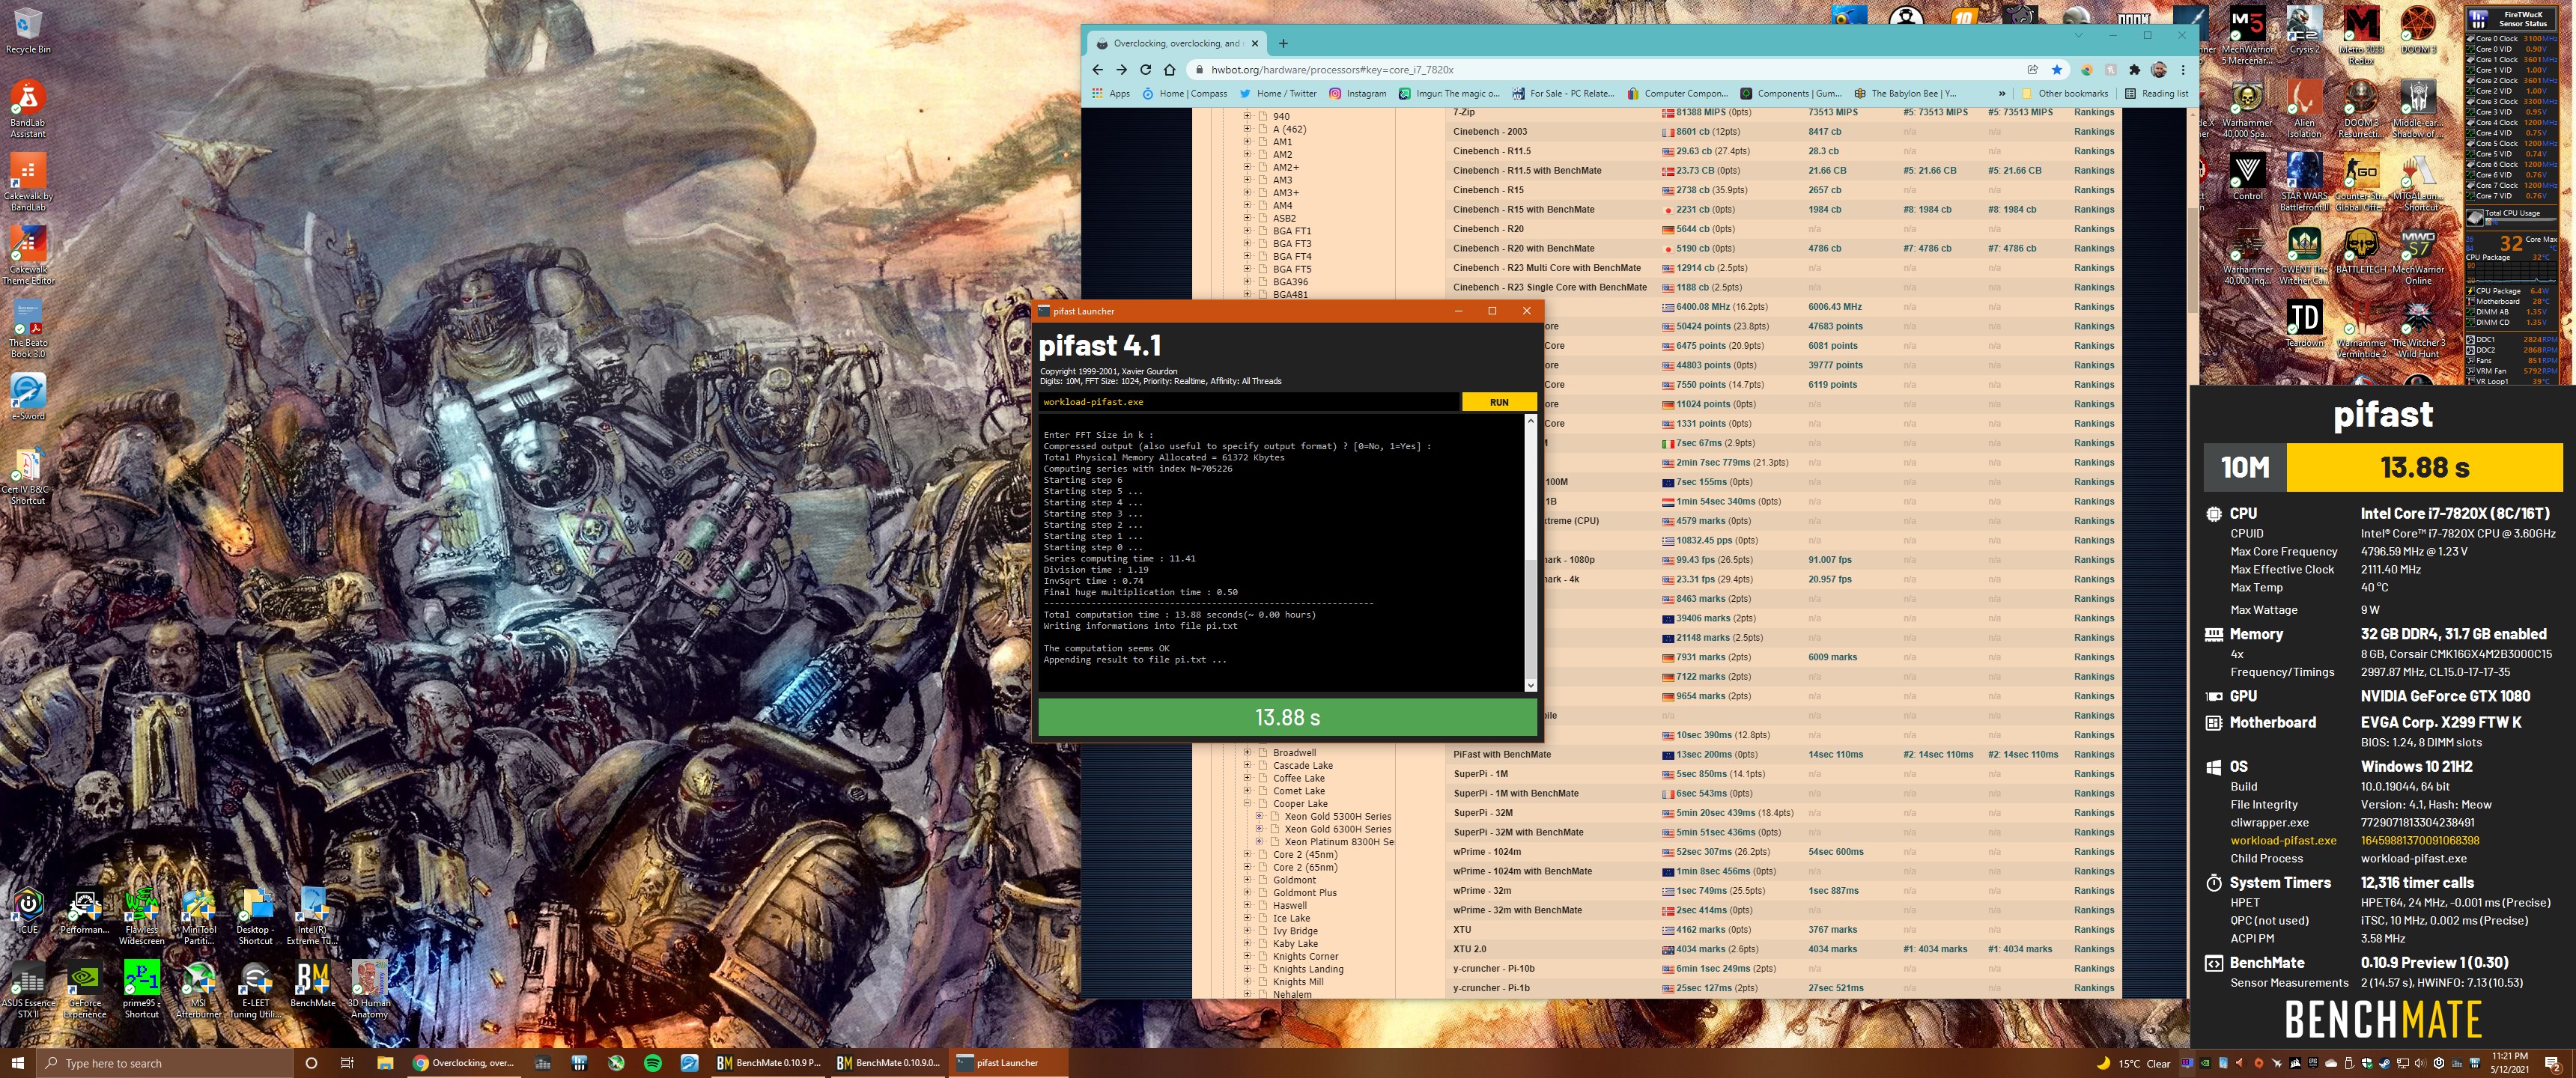Open Chrome home page icon
Viewport: 2576px width, 1078px height.
(x=1169, y=70)
